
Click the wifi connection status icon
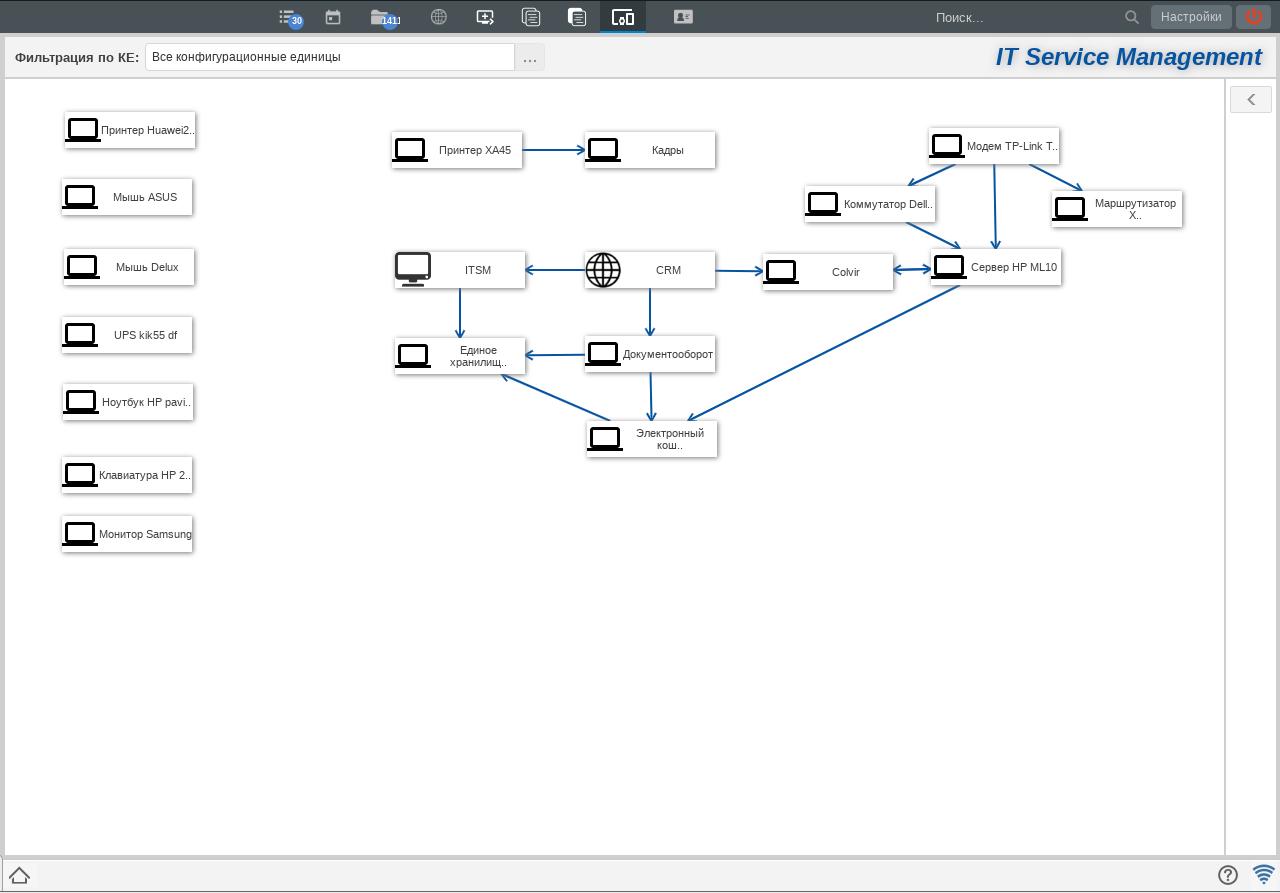(1264, 874)
